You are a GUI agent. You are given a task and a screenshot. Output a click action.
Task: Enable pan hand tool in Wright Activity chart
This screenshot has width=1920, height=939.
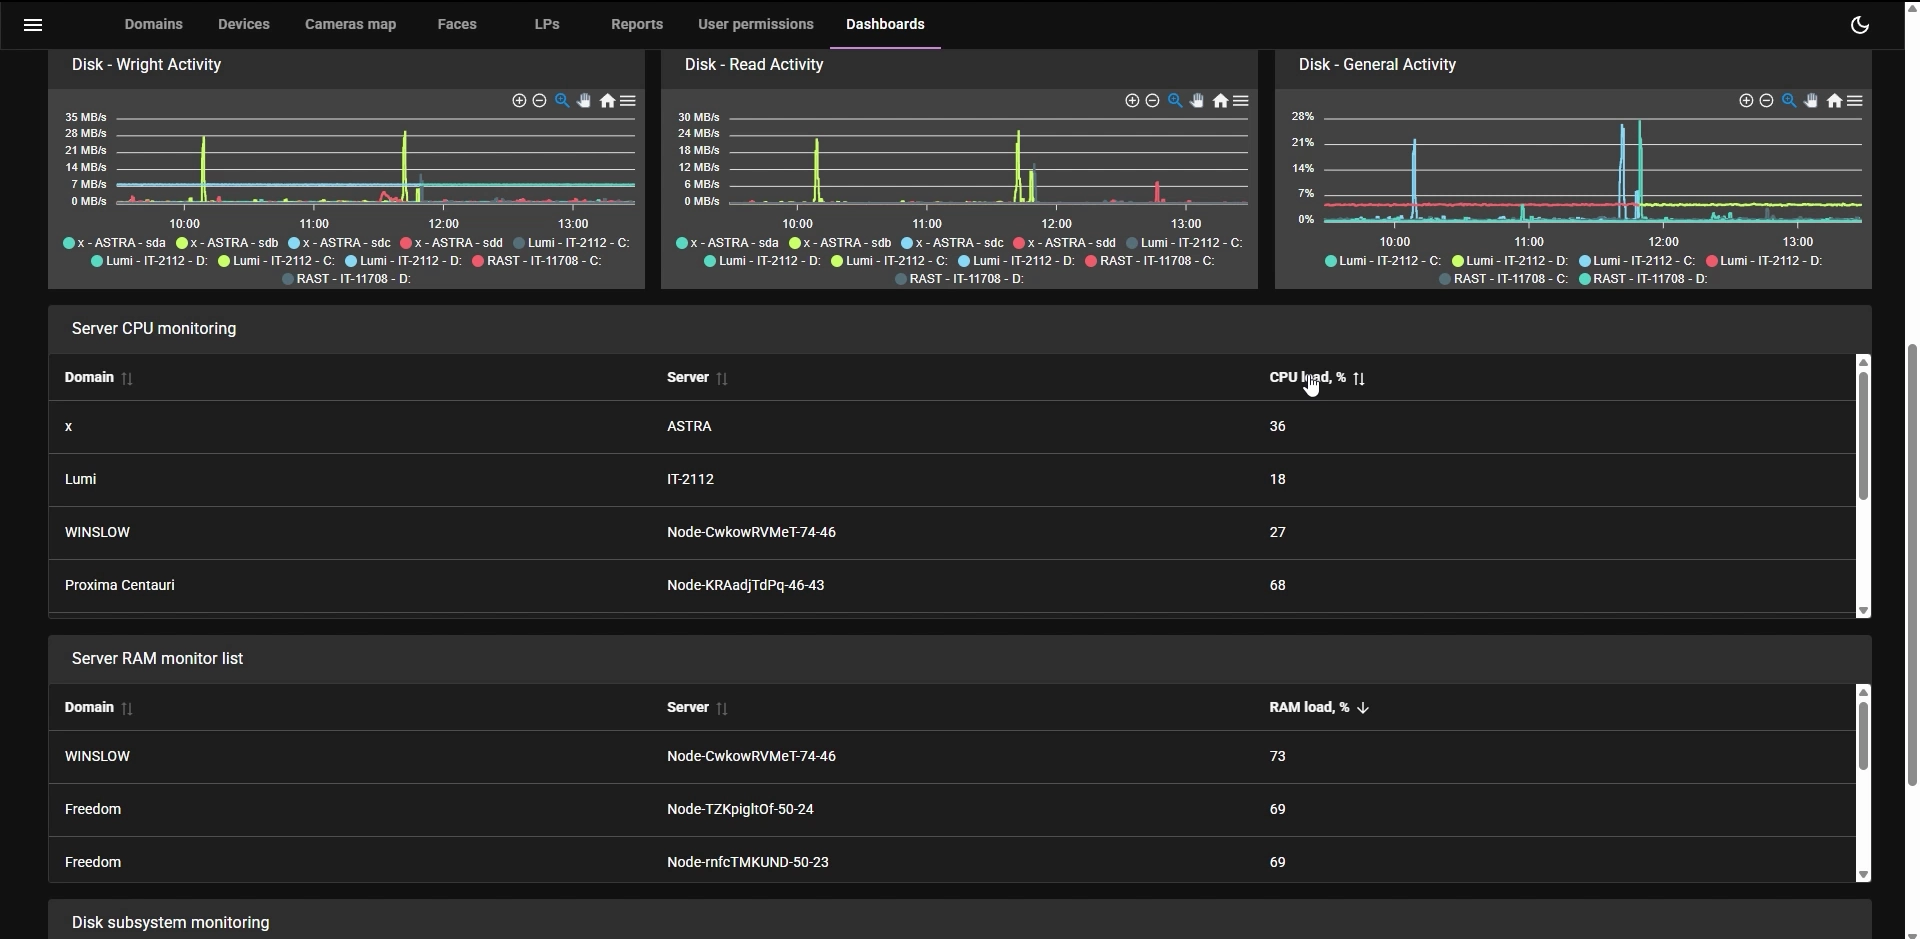pos(584,101)
